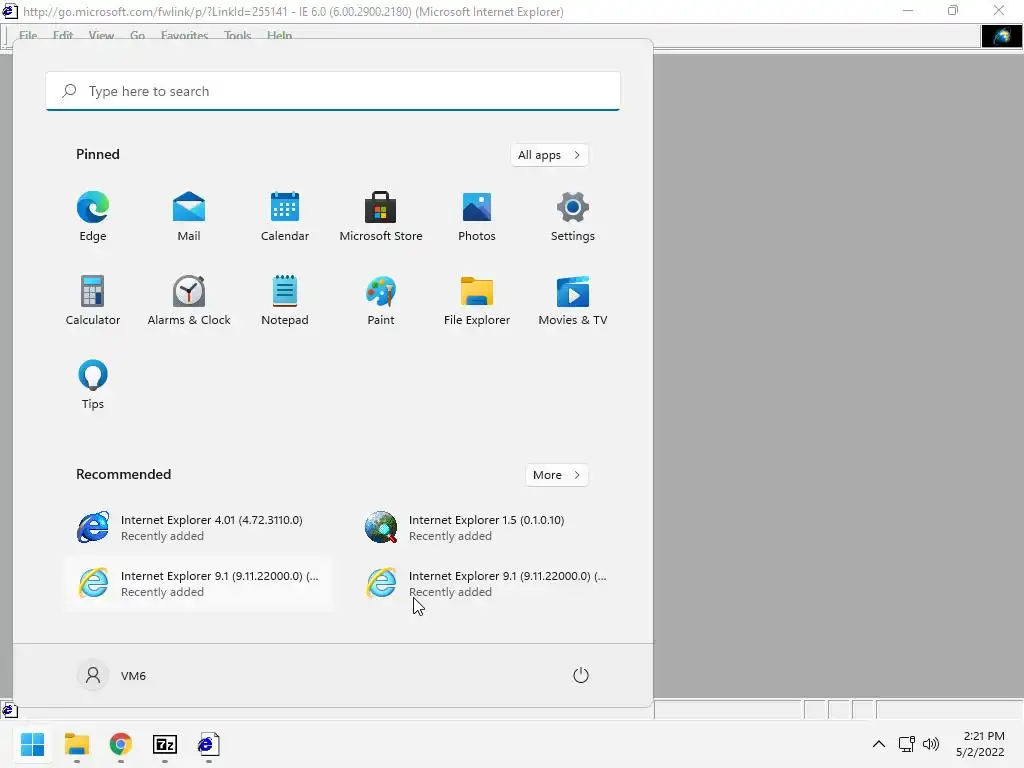Open the VM6 user account menu
1024x768 pixels.
(x=112, y=675)
